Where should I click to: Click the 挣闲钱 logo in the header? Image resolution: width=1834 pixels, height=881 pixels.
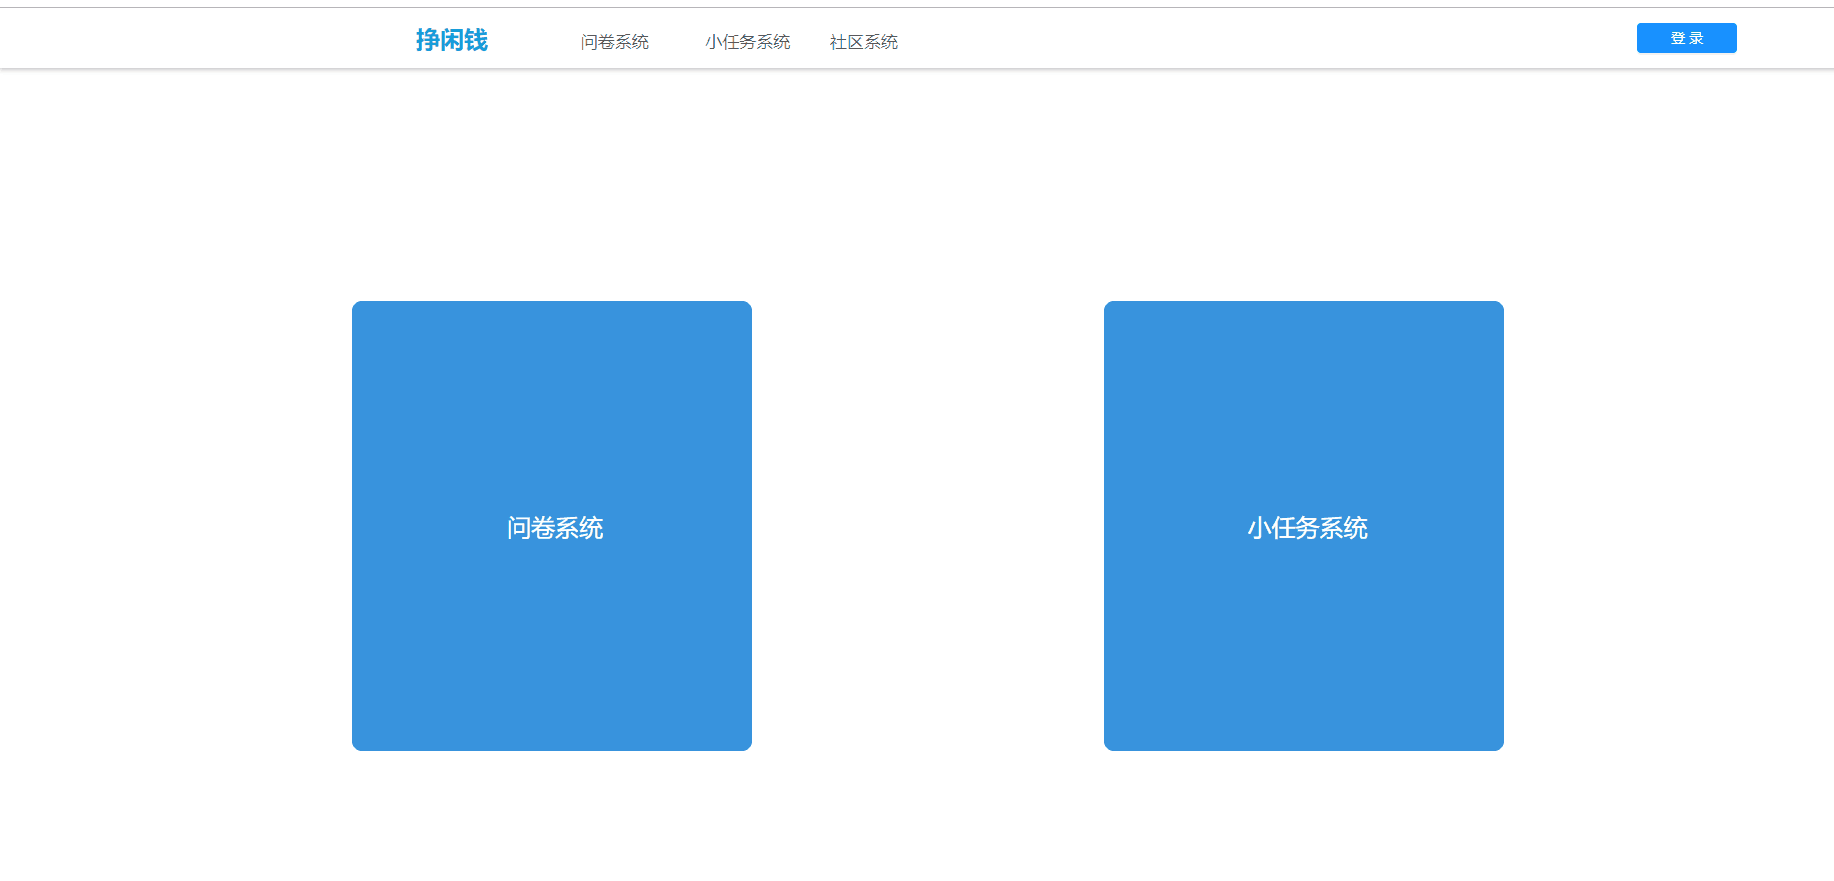(x=452, y=40)
